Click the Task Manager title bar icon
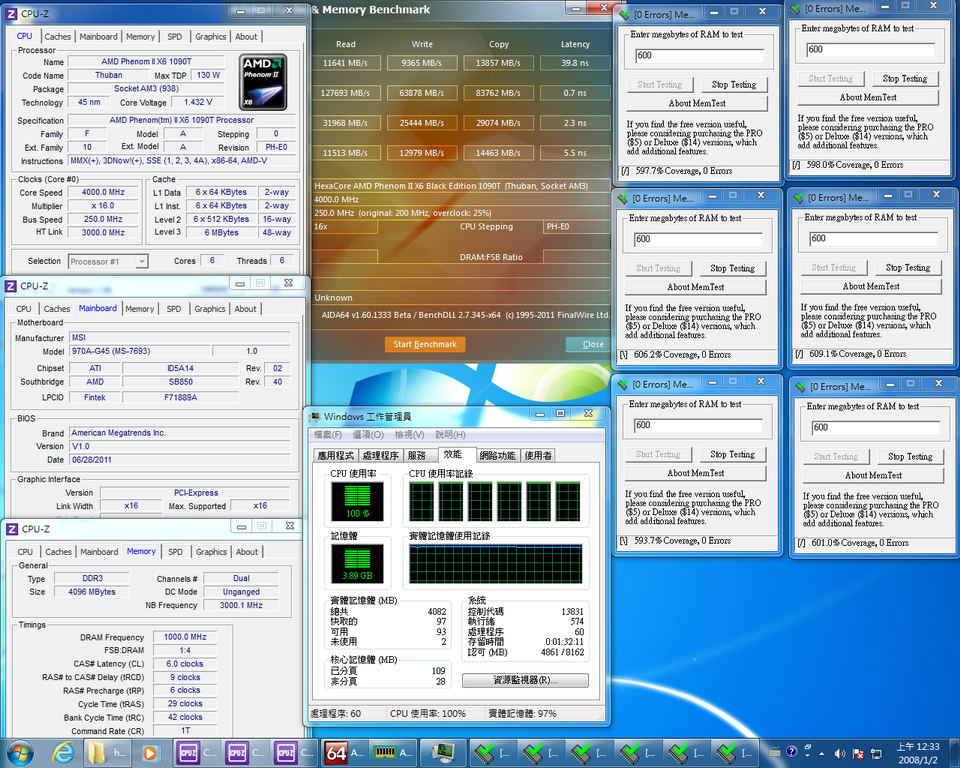Viewport: 960px width, 768px height. coord(315,416)
